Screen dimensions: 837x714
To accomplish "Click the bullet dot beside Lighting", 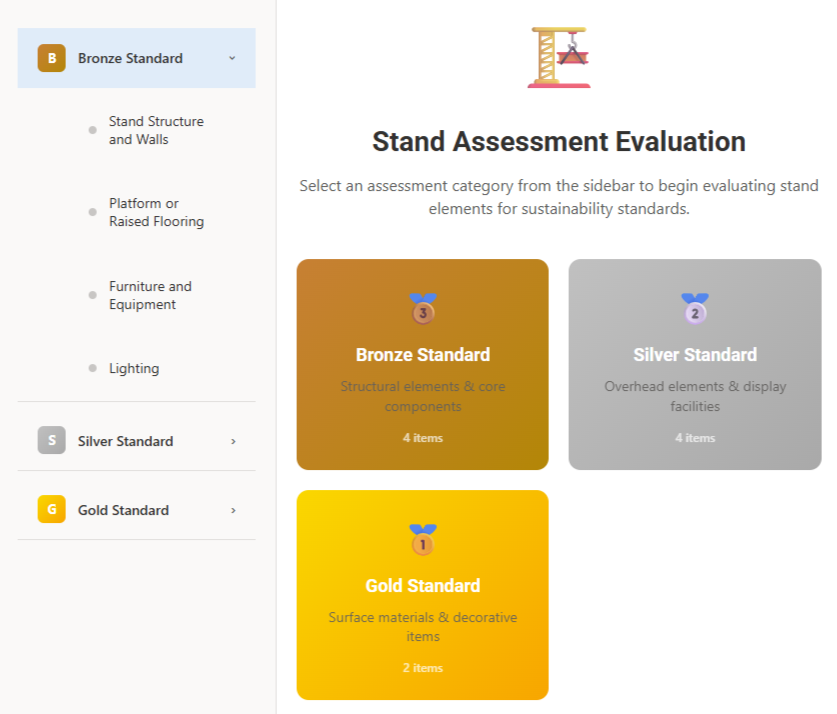I will coord(92,368).
